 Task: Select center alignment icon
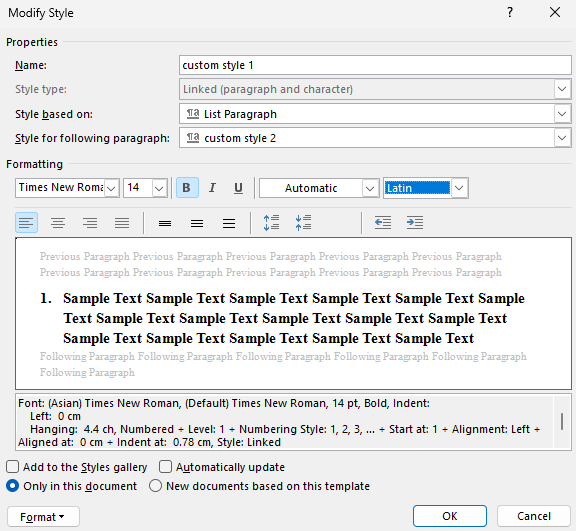pyautogui.click(x=58, y=223)
